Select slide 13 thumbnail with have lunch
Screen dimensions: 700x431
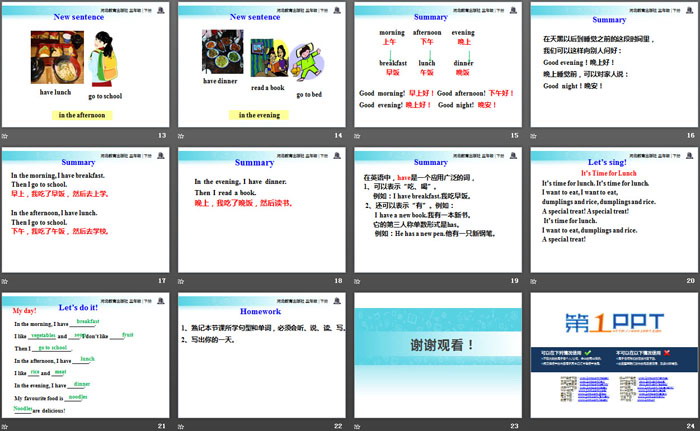pos(85,64)
